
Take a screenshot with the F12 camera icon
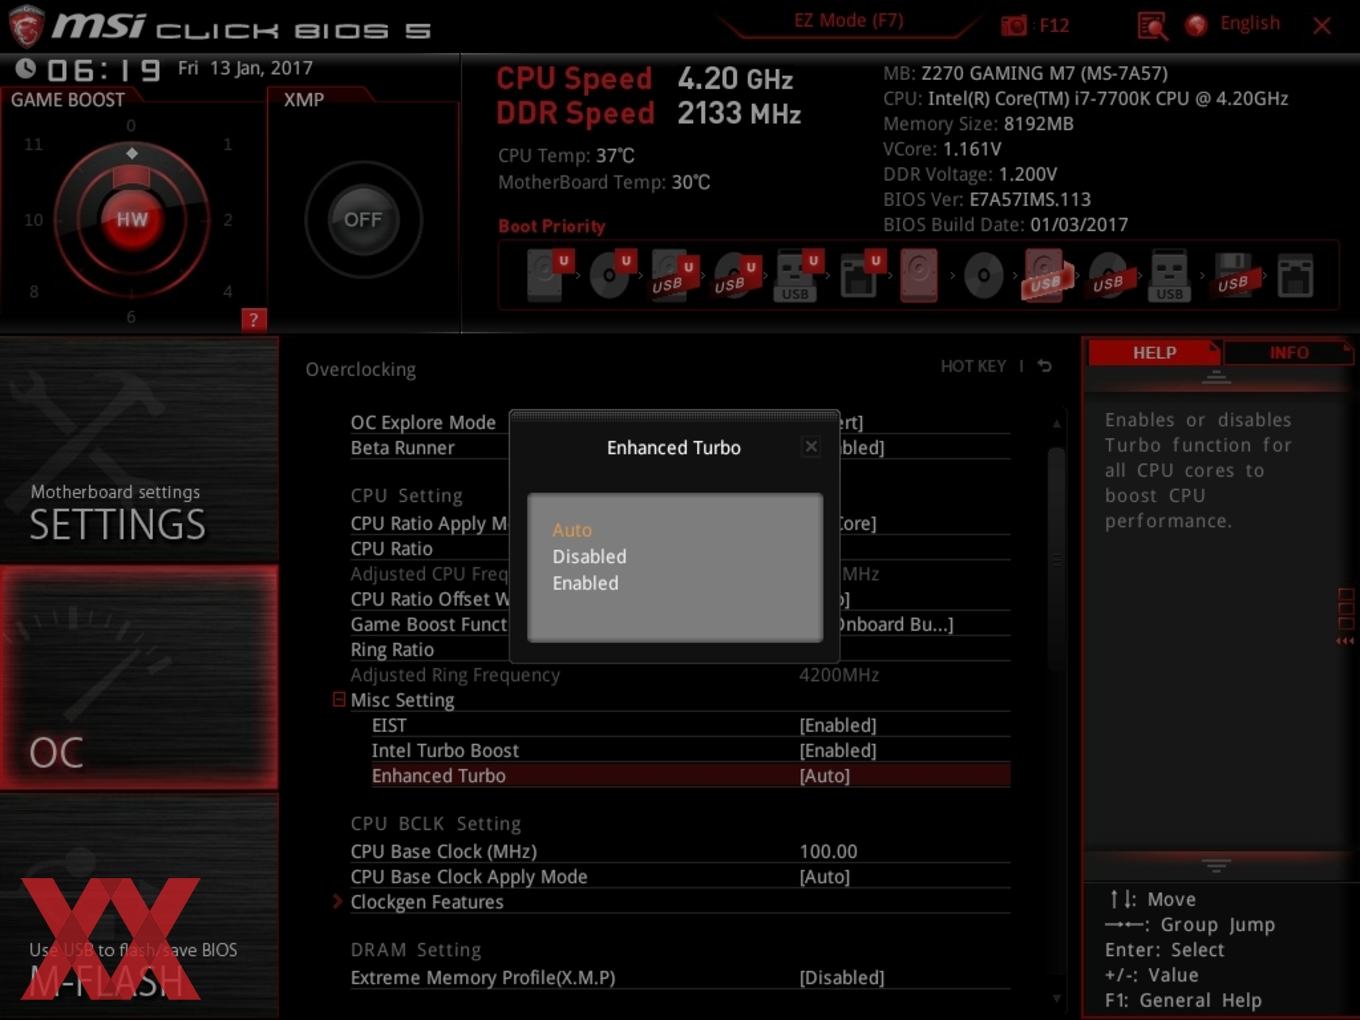point(1014,25)
